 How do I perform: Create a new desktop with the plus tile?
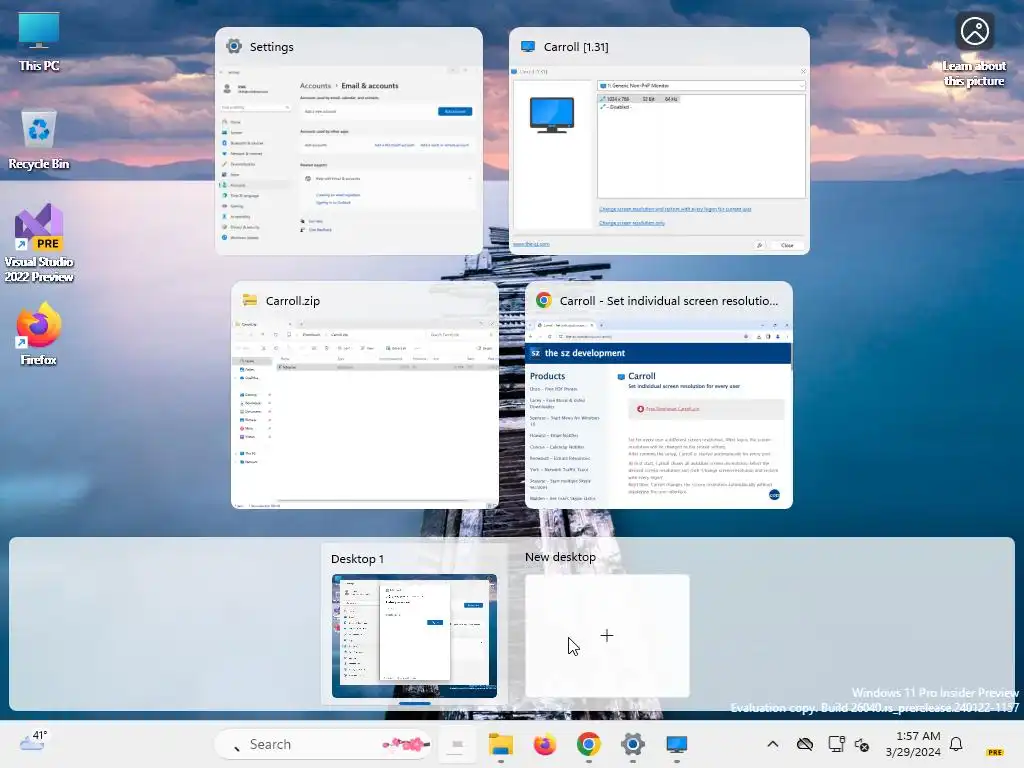[x=607, y=635]
